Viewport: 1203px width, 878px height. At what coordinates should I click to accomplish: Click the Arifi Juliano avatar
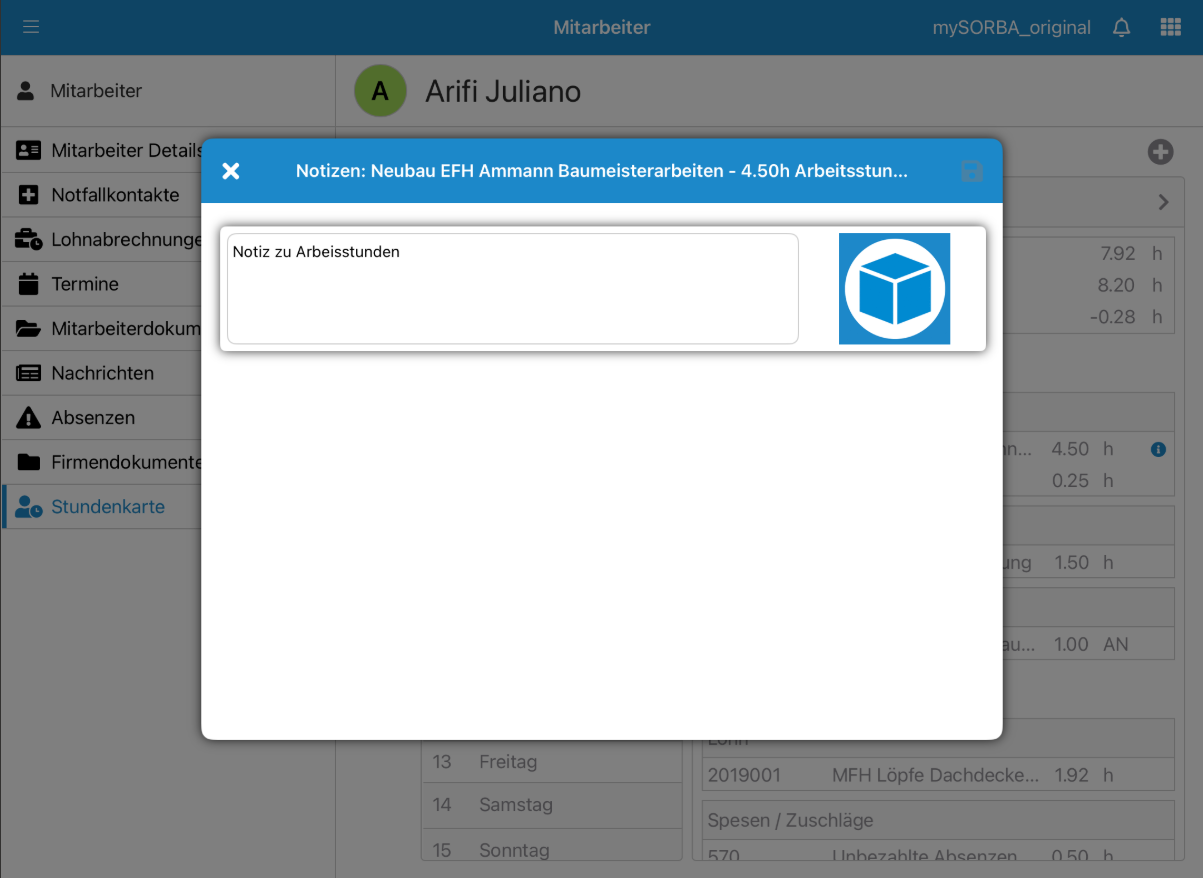point(380,91)
